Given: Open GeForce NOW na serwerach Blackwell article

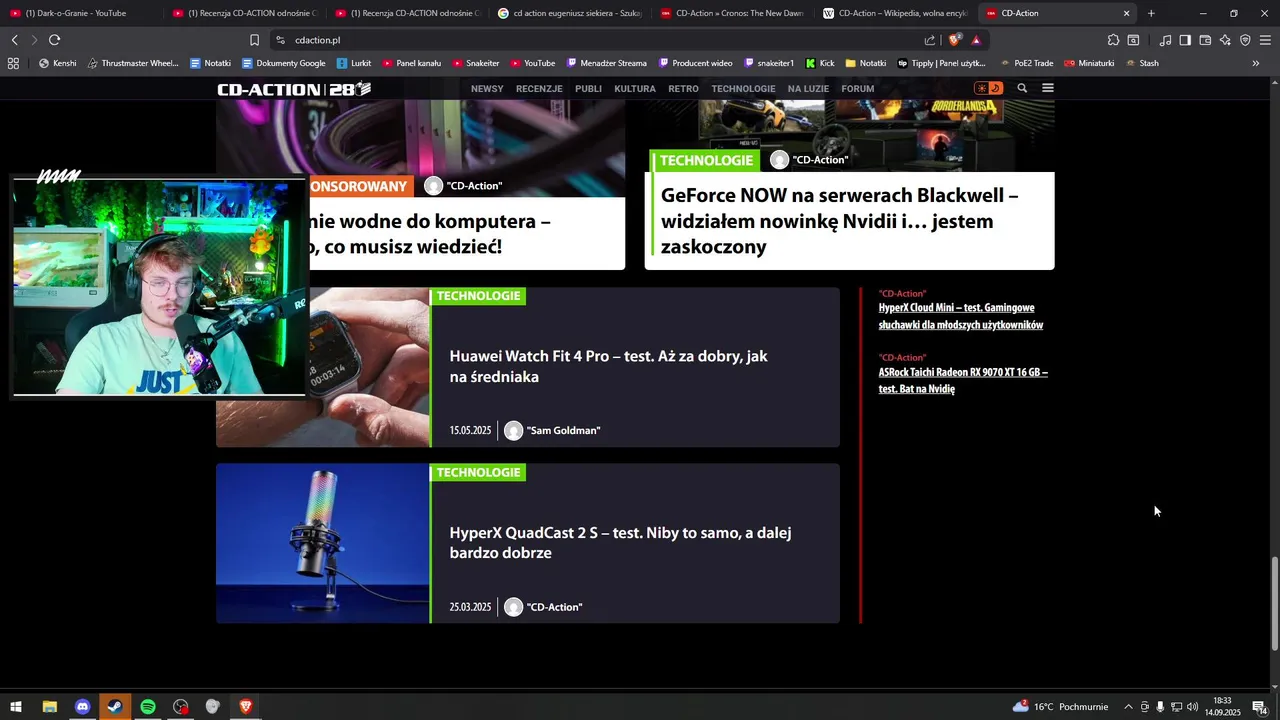Looking at the screenshot, I should (x=839, y=221).
